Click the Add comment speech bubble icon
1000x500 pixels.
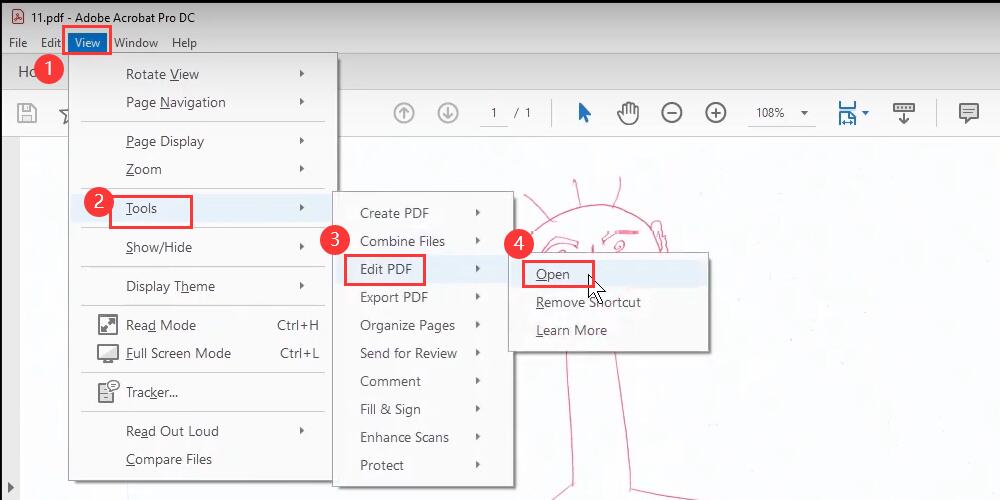(x=968, y=113)
